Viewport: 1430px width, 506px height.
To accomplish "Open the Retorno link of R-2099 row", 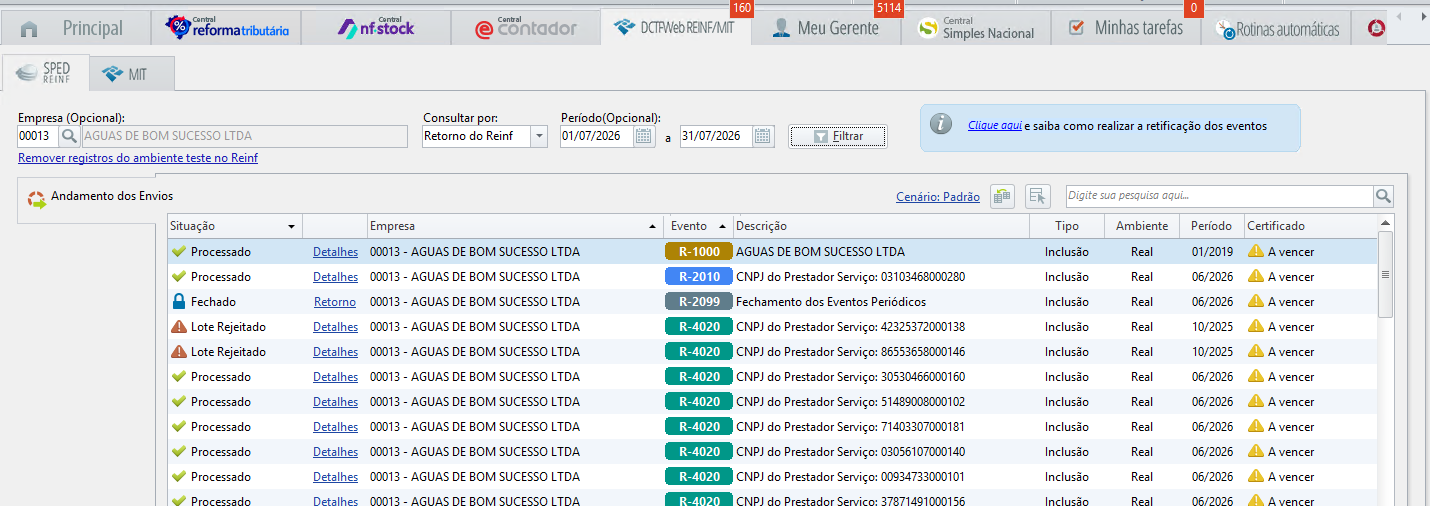I will [x=335, y=302].
